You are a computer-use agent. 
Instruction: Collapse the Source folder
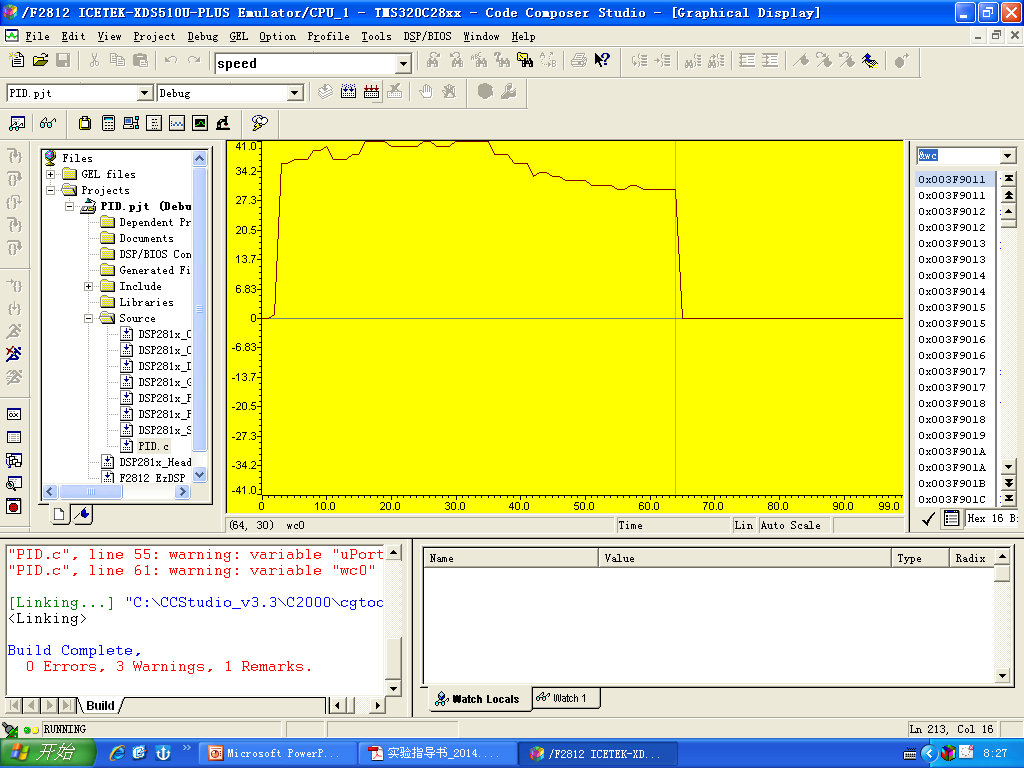(88, 318)
